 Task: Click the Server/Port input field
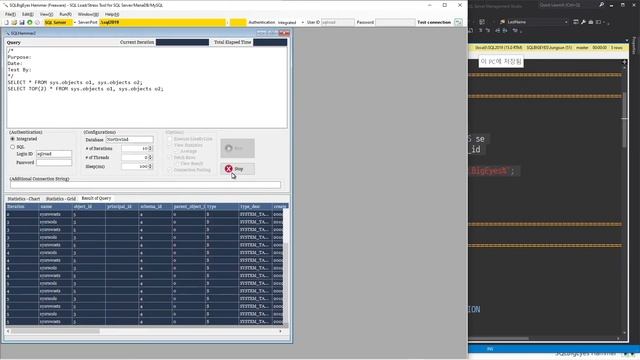coord(162,22)
